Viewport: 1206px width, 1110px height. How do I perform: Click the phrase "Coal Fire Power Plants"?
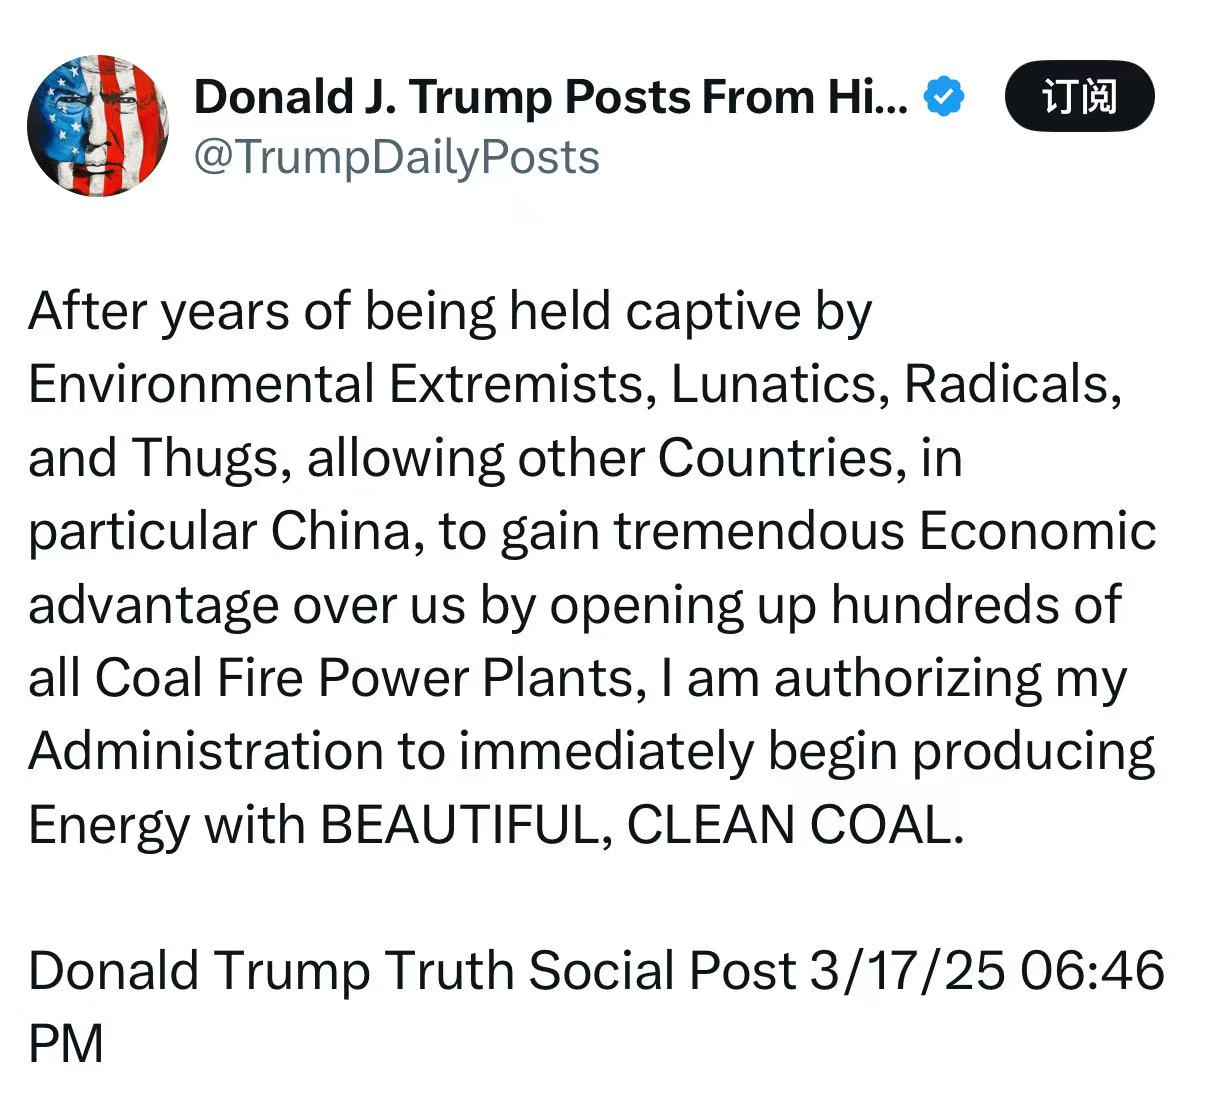click(363, 678)
